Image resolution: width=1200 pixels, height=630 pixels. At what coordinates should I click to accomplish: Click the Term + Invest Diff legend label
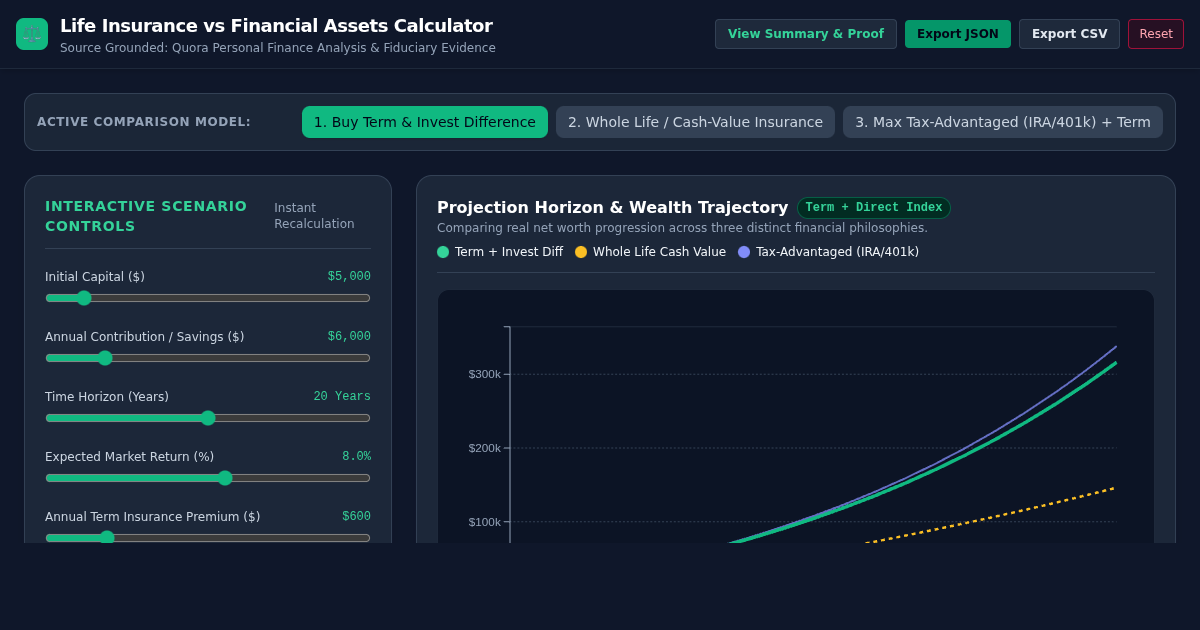click(x=509, y=252)
